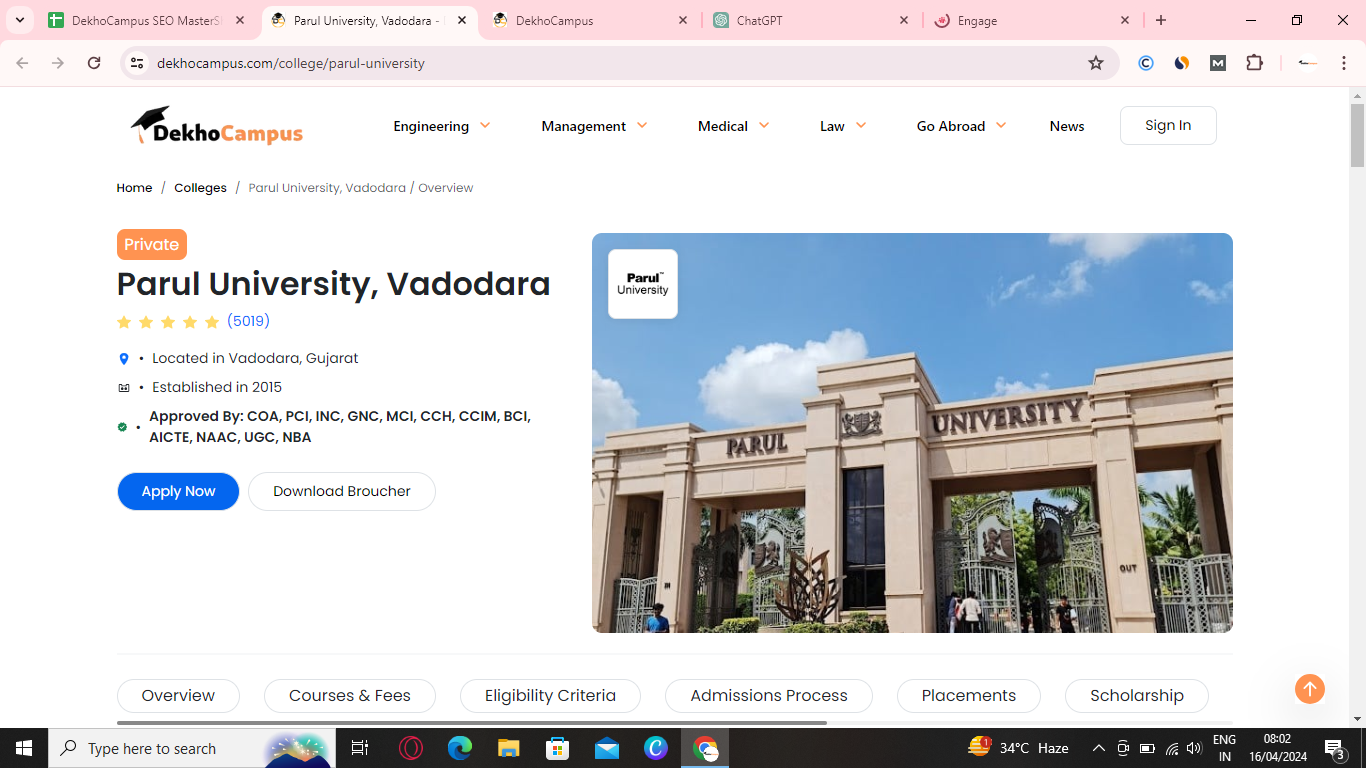
Task: Open Colleges in the breadcrumb
Action: click(x=200, y=188)
